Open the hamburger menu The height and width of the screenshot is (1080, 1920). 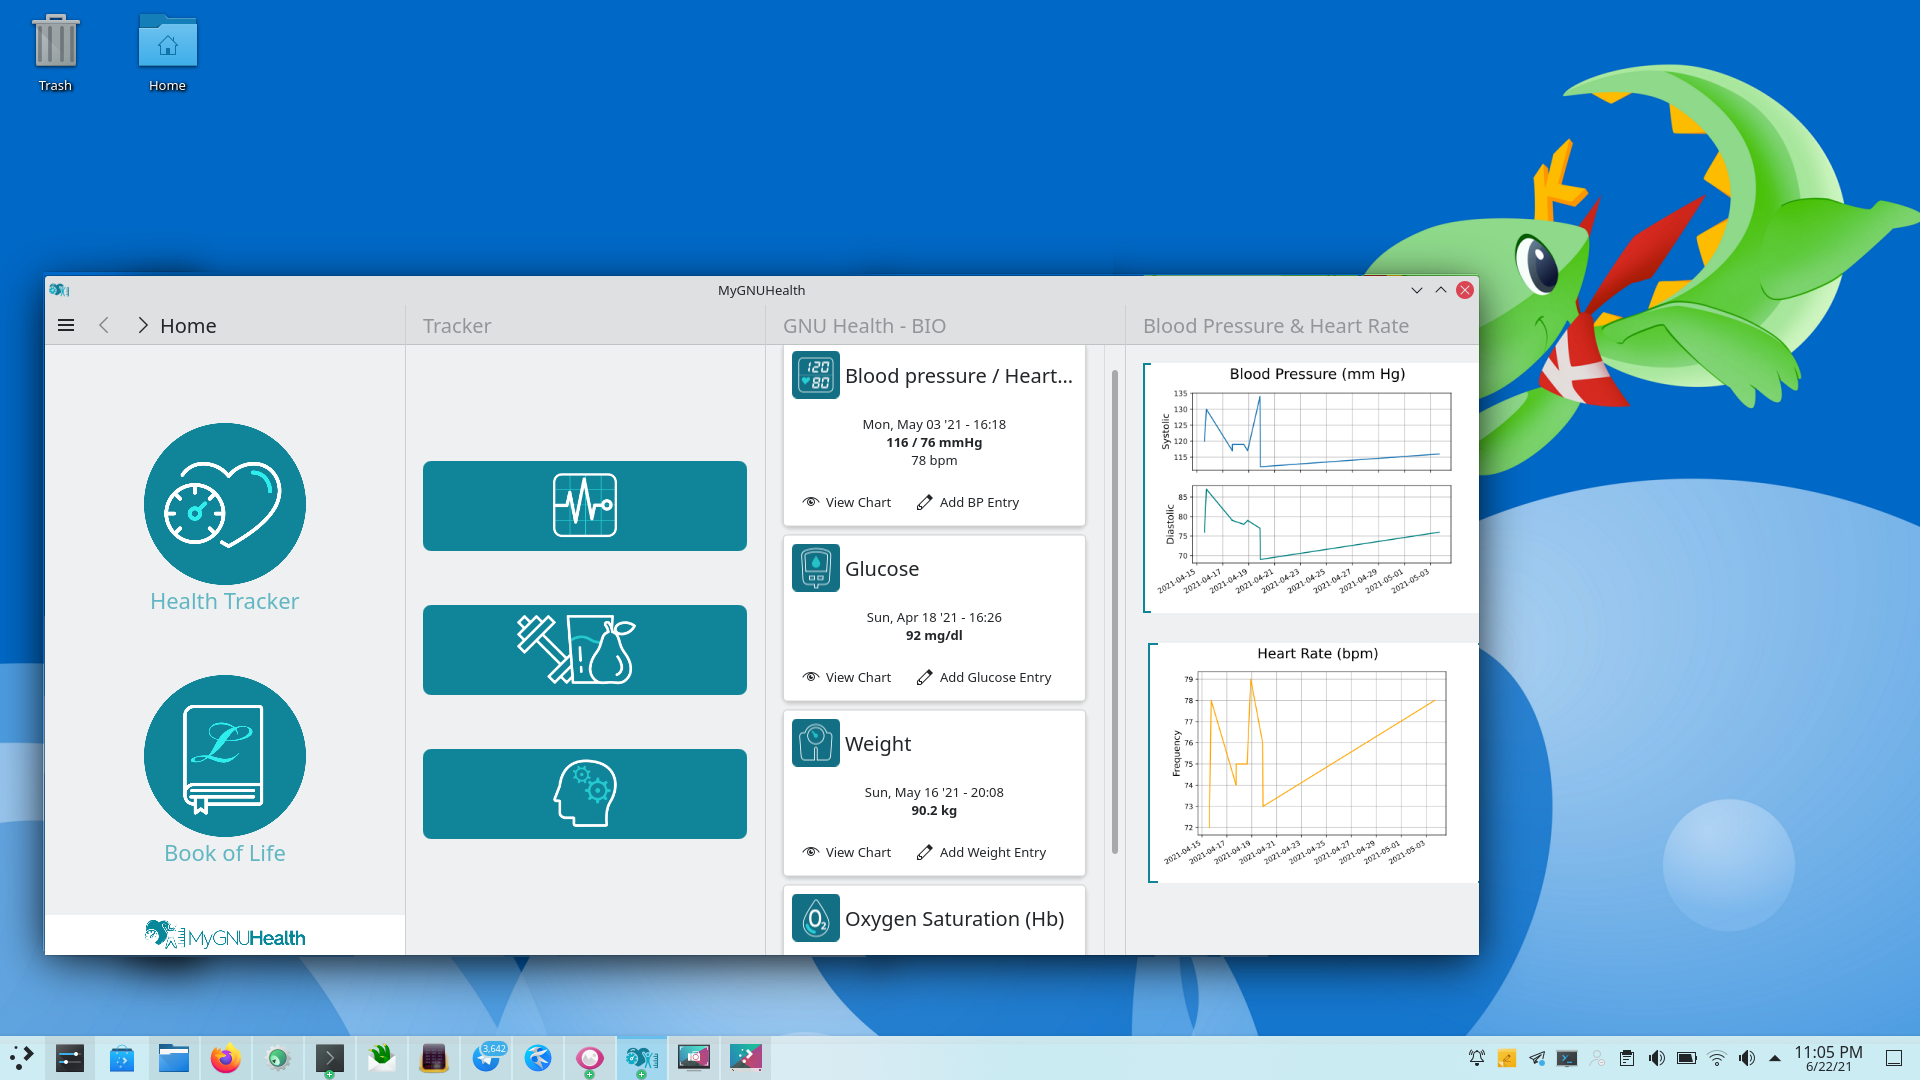click(66, 325)
